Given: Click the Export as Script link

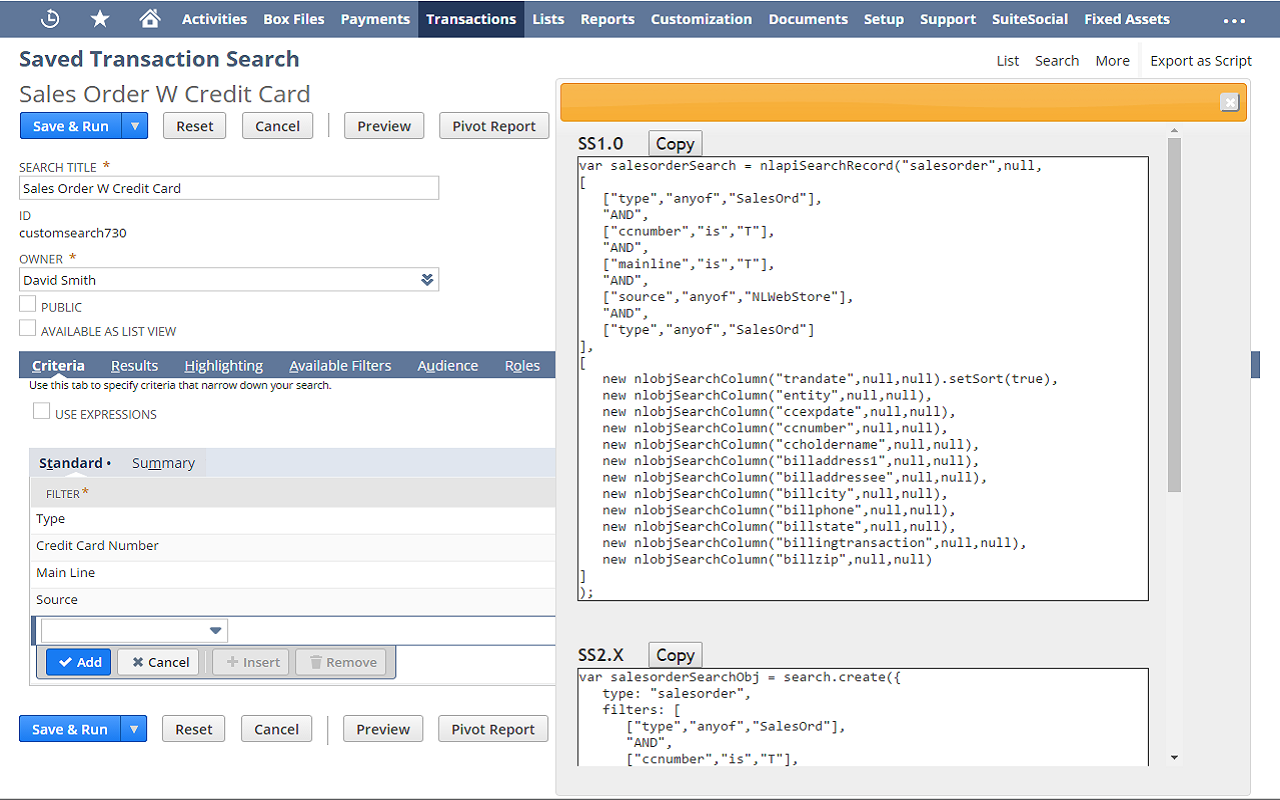Looking at the screenshot, I should [x=1200, y=60].
